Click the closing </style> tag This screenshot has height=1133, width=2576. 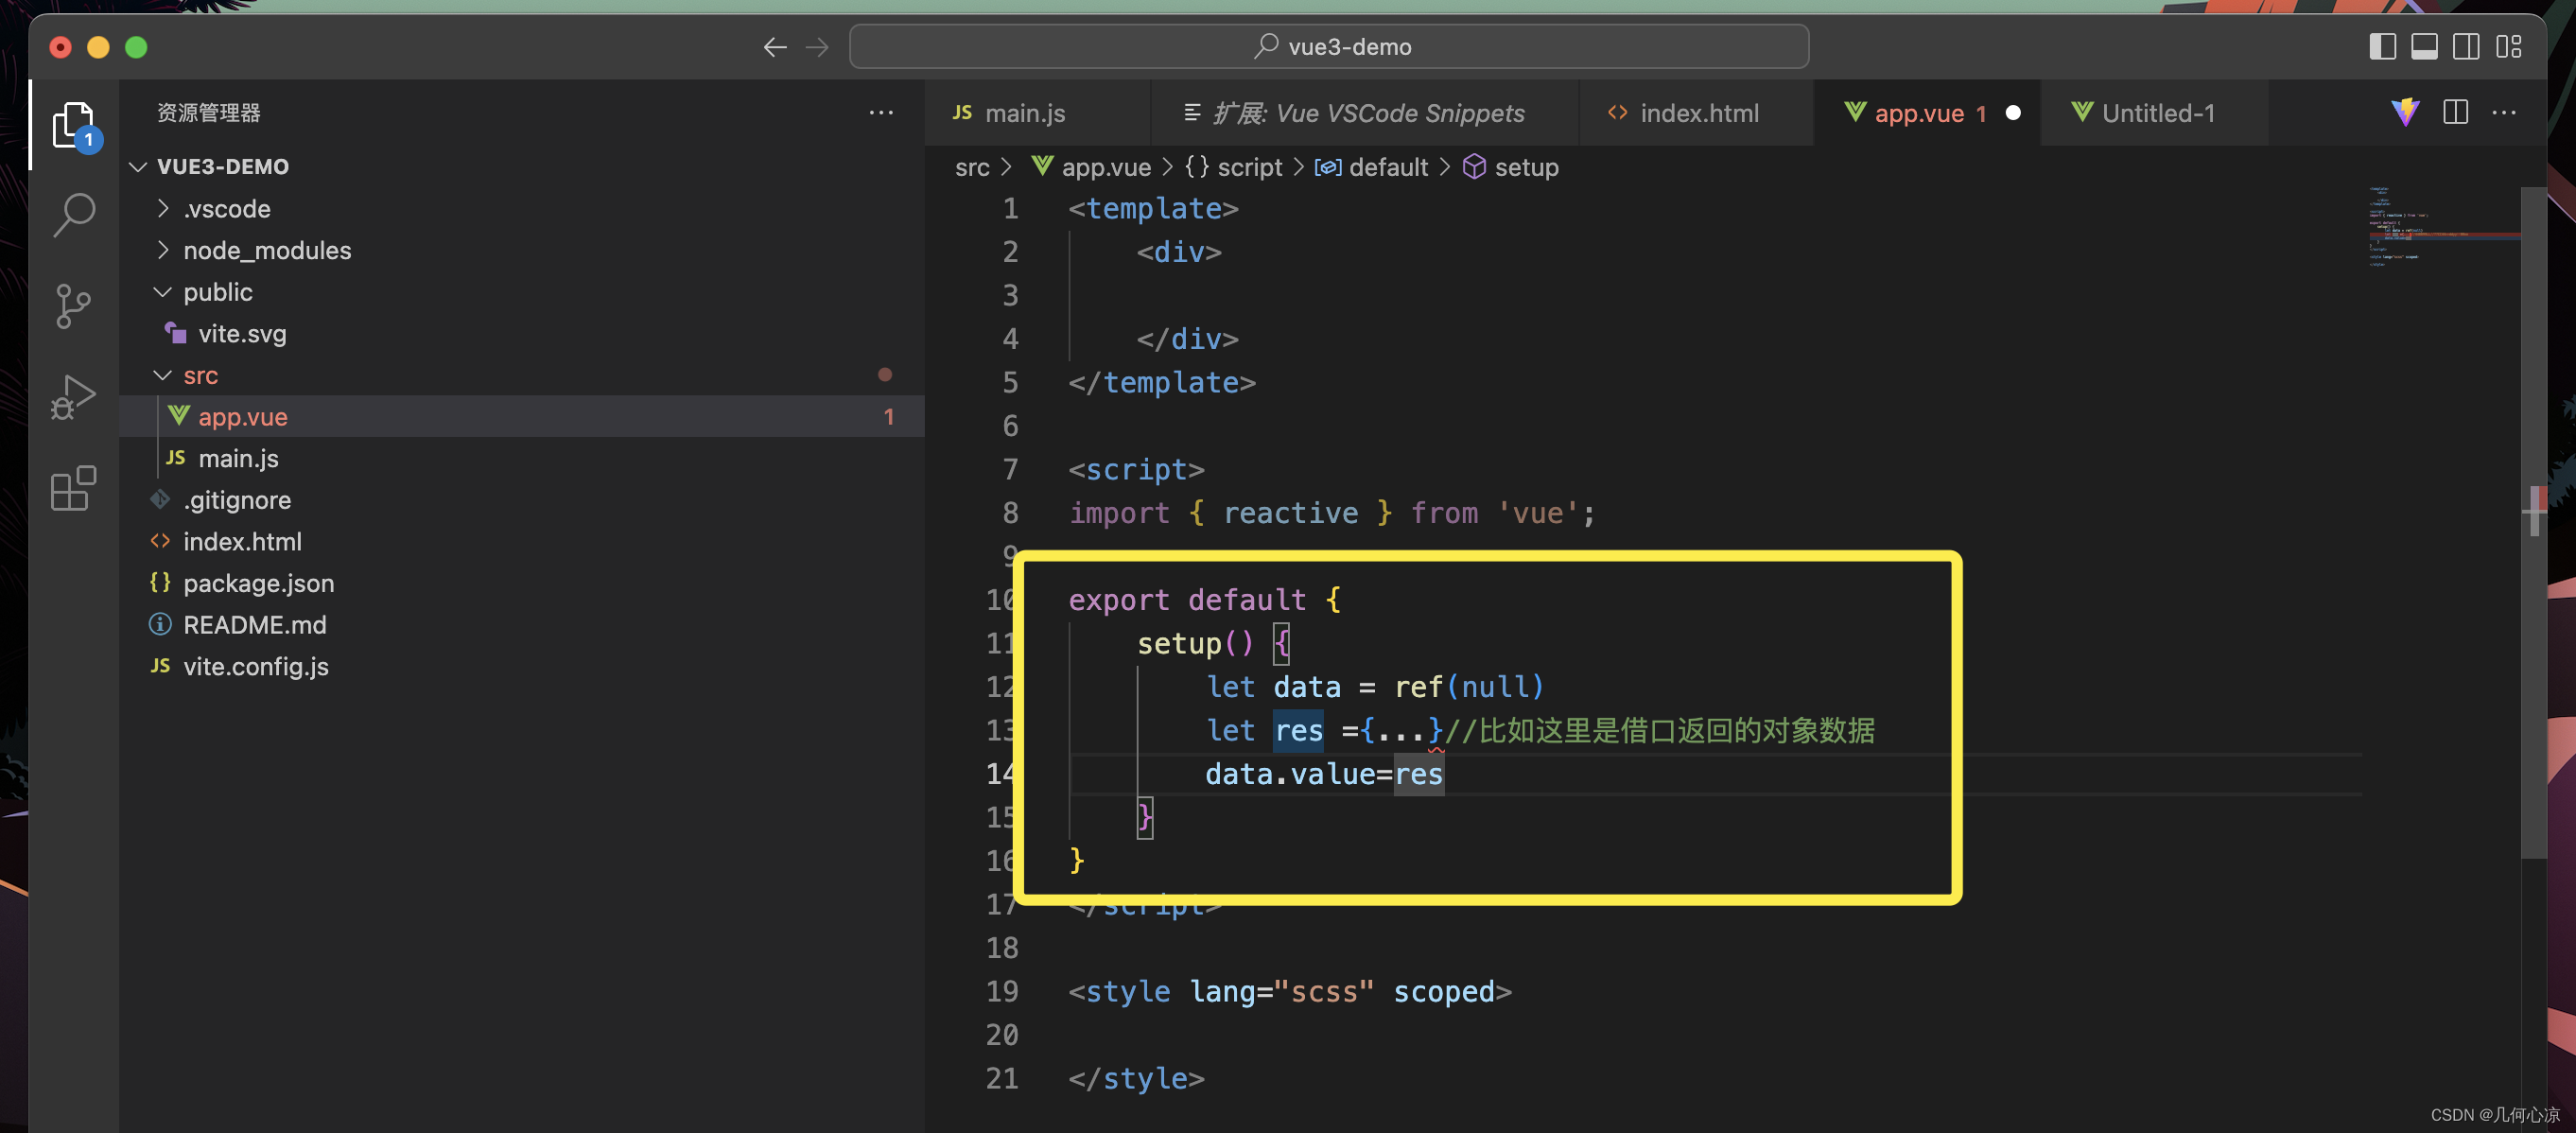pyautogui.click(x=1136, y=1078)
